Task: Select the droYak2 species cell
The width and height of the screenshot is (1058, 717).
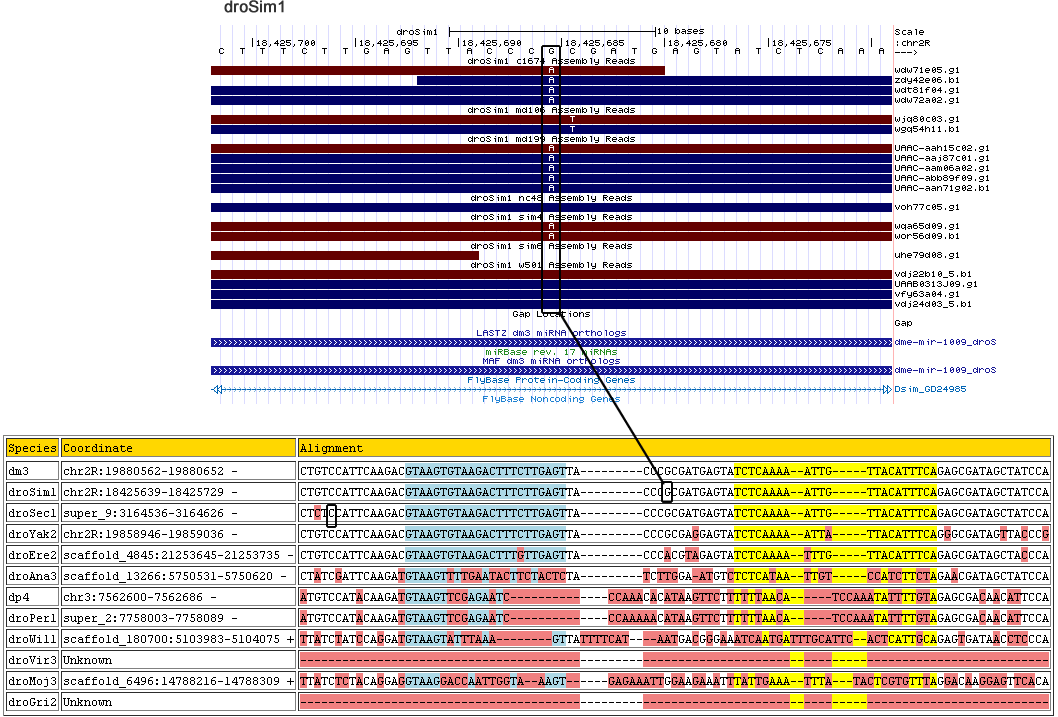Action: [x=32, y=534]
